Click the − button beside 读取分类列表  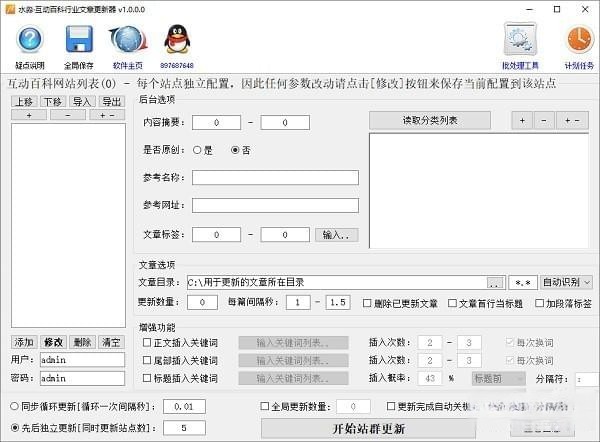pos(544,121)
